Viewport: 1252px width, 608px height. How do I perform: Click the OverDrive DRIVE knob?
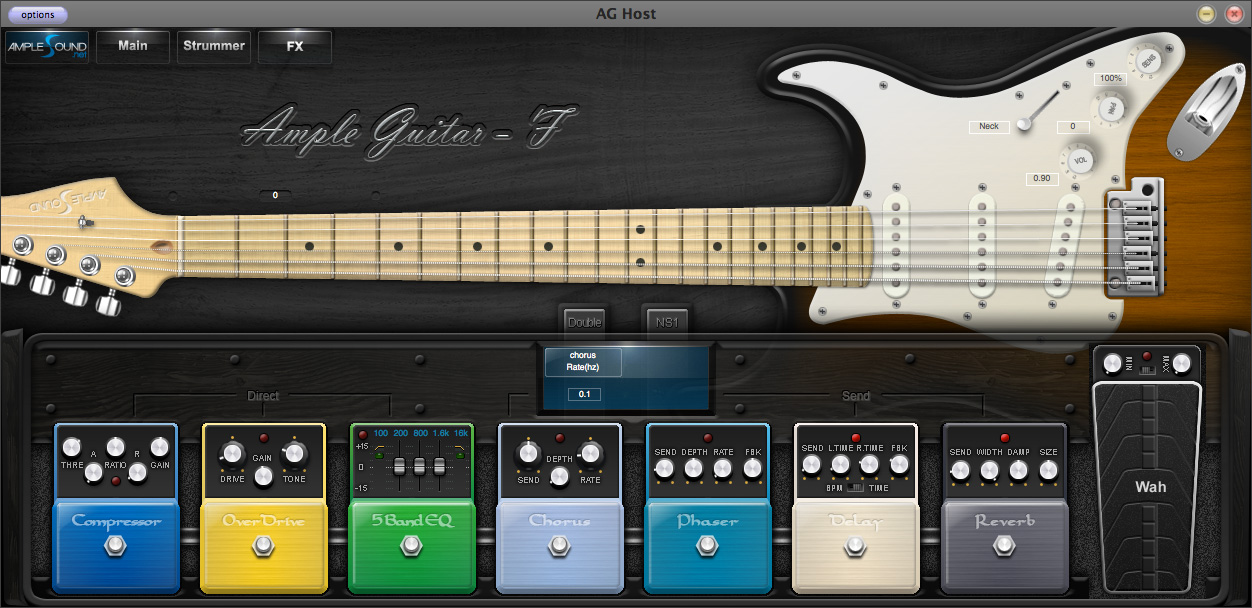(231, 453)
